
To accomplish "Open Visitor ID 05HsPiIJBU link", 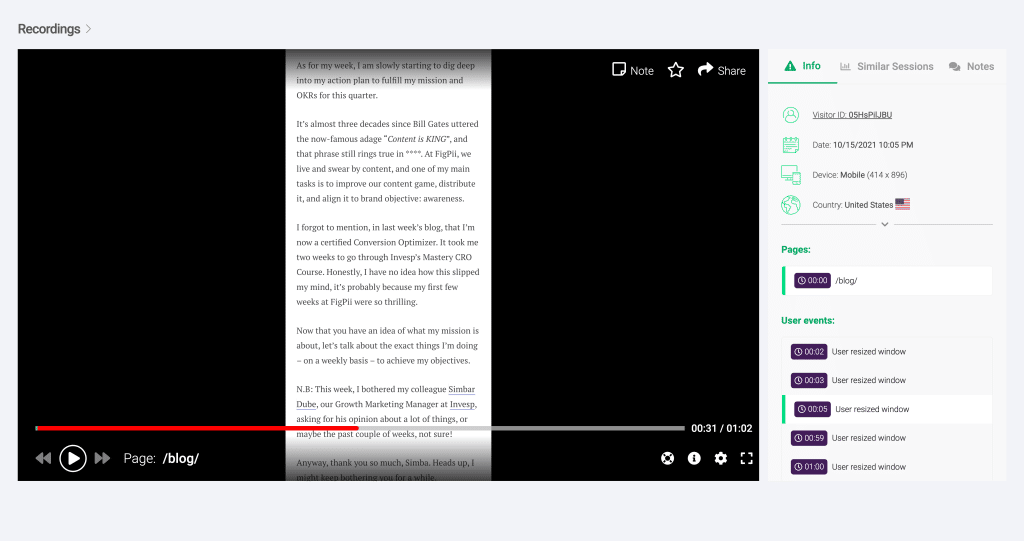I will pyautogui.click(x=852, y=115).
